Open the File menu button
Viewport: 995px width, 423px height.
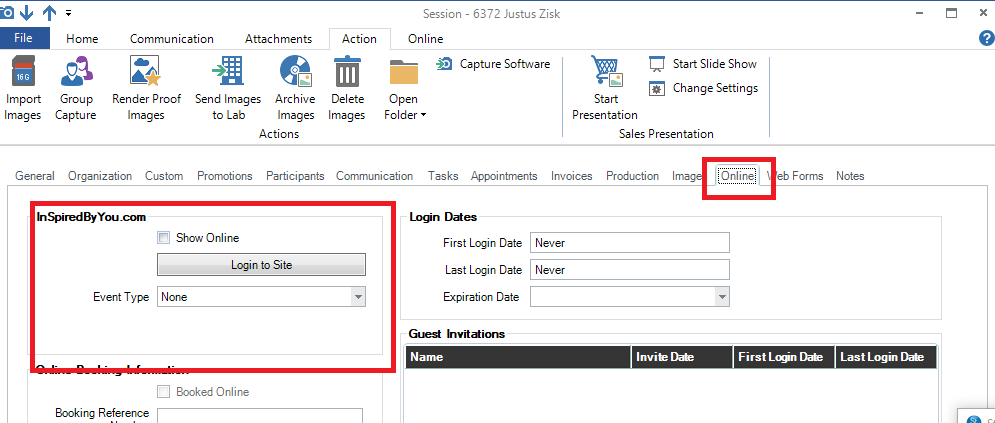click(25, 39)
